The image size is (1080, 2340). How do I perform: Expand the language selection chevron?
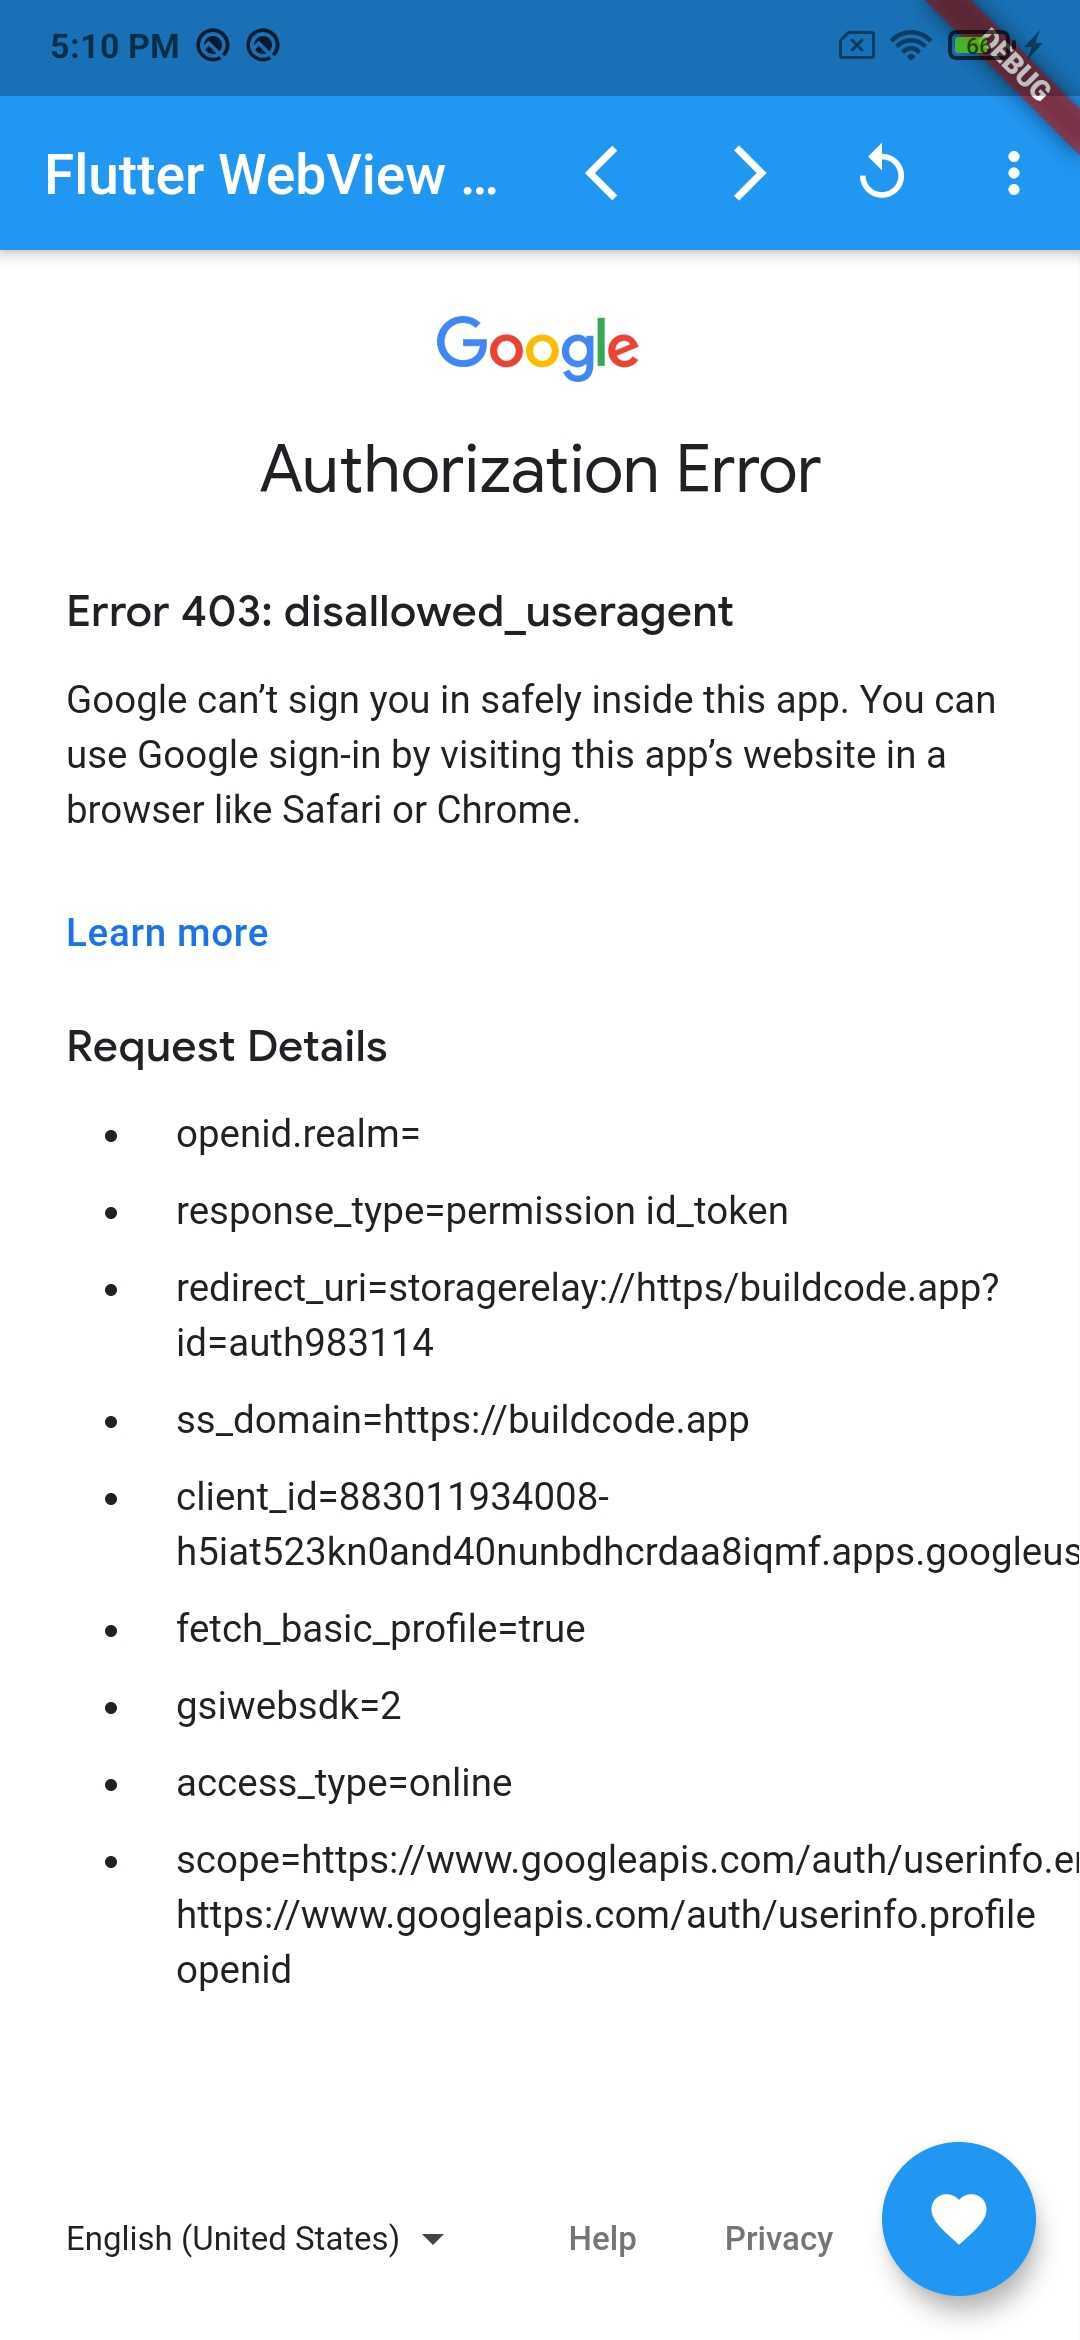tap(434, 2240)
